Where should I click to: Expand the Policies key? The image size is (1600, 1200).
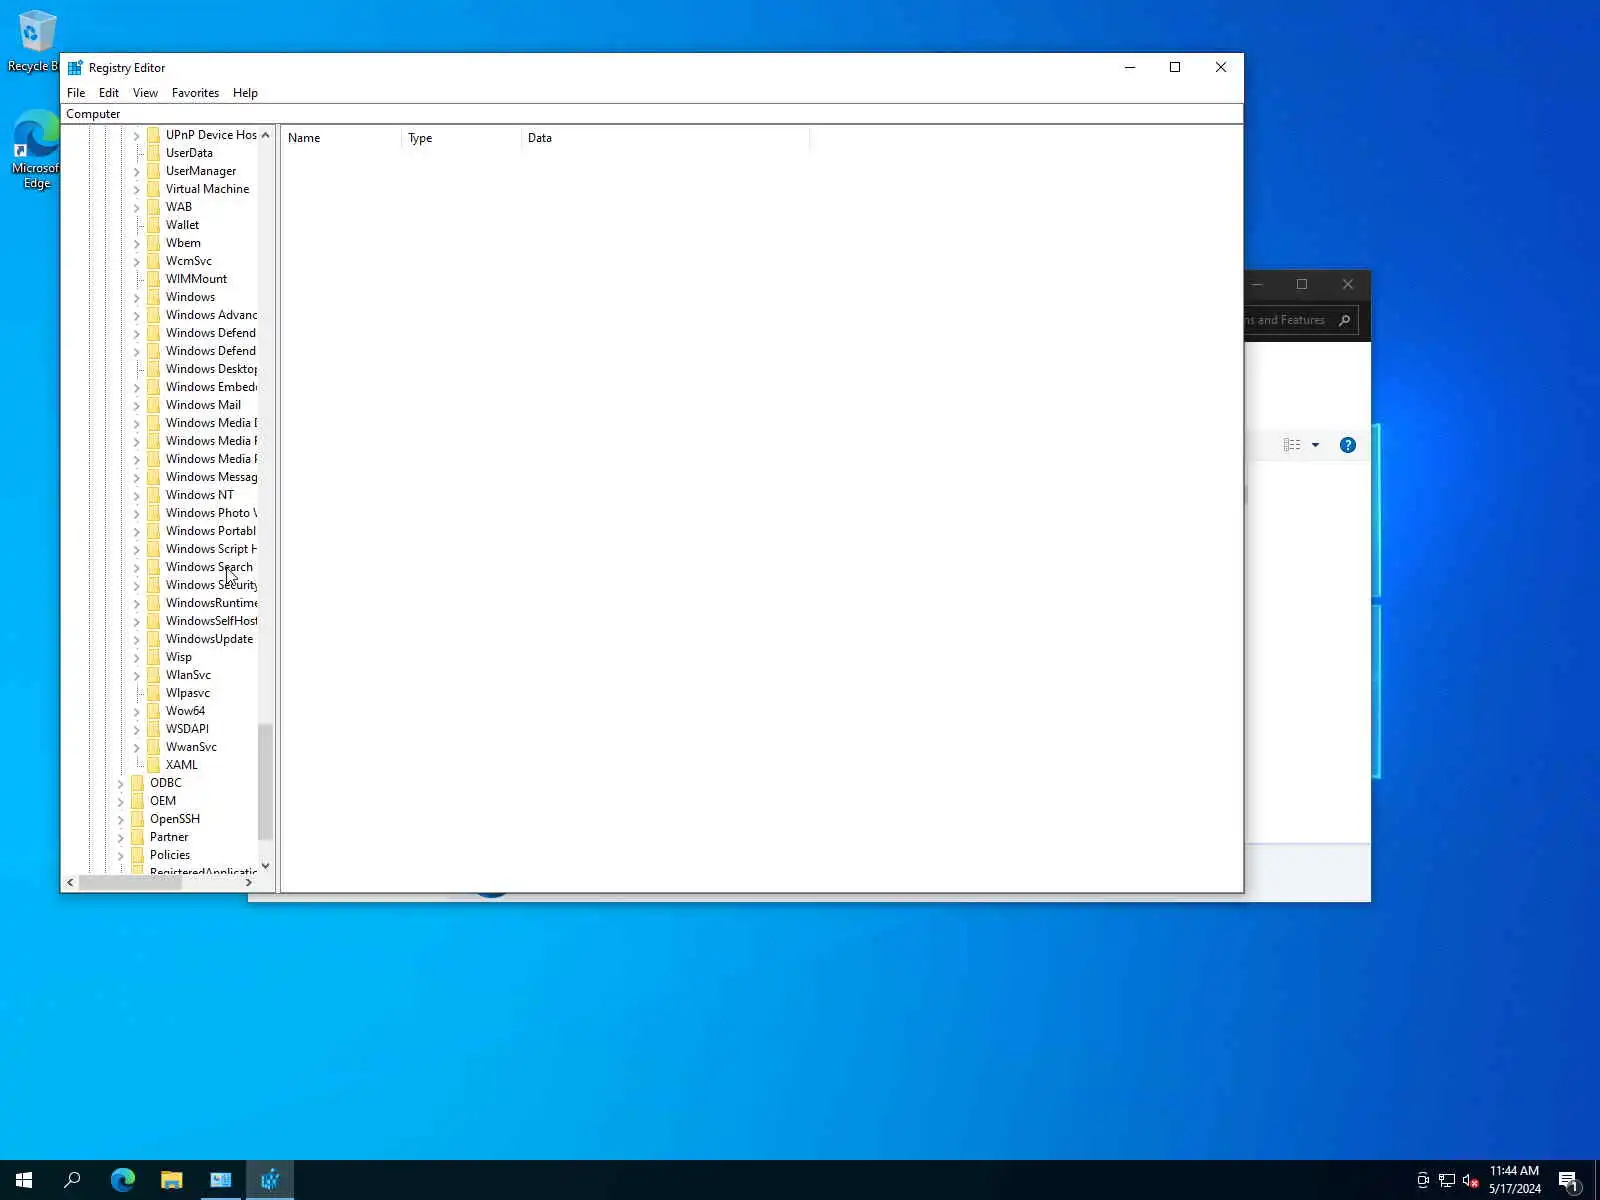click(121, 855)
